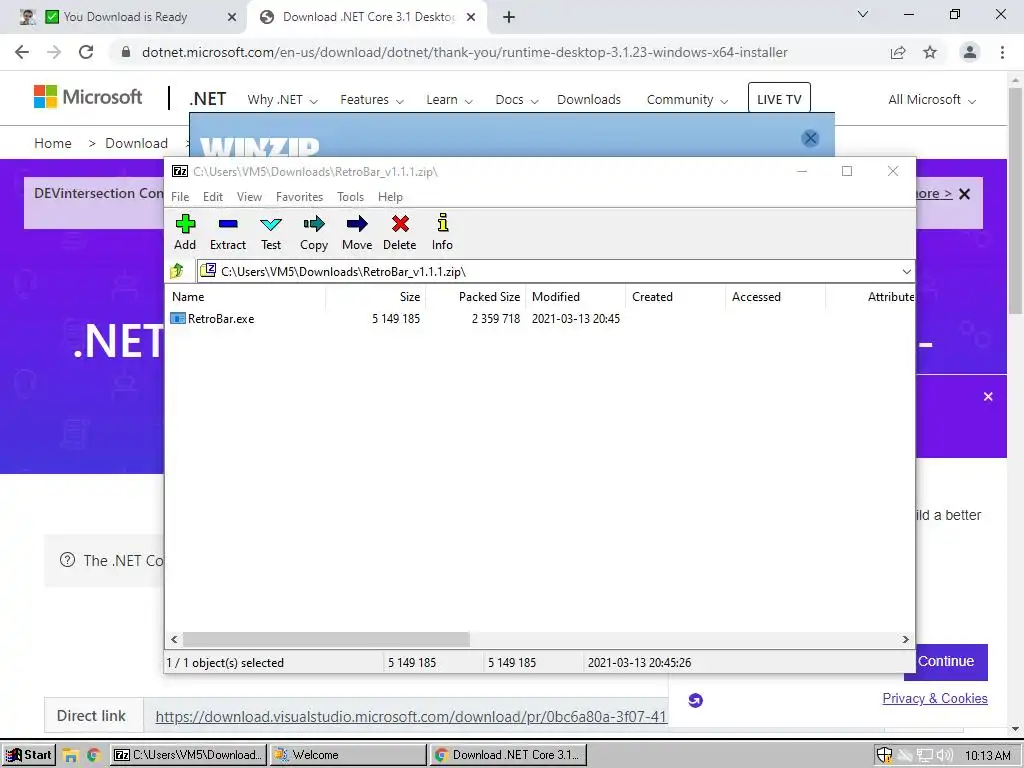Open the Favorites menu in 7-Zip
Image resolution: width=1024 pixels, height=768 pixels.
point(300,197)
